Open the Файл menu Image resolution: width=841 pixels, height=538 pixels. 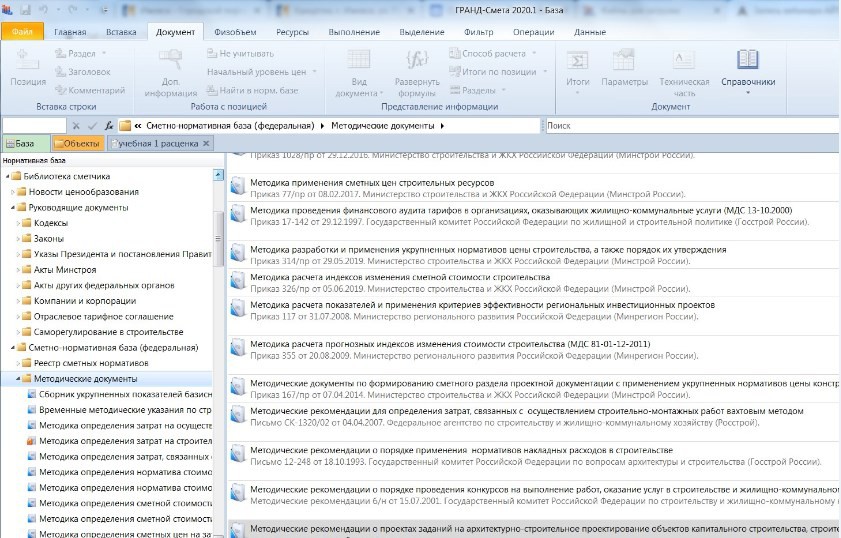click(22, 32)
